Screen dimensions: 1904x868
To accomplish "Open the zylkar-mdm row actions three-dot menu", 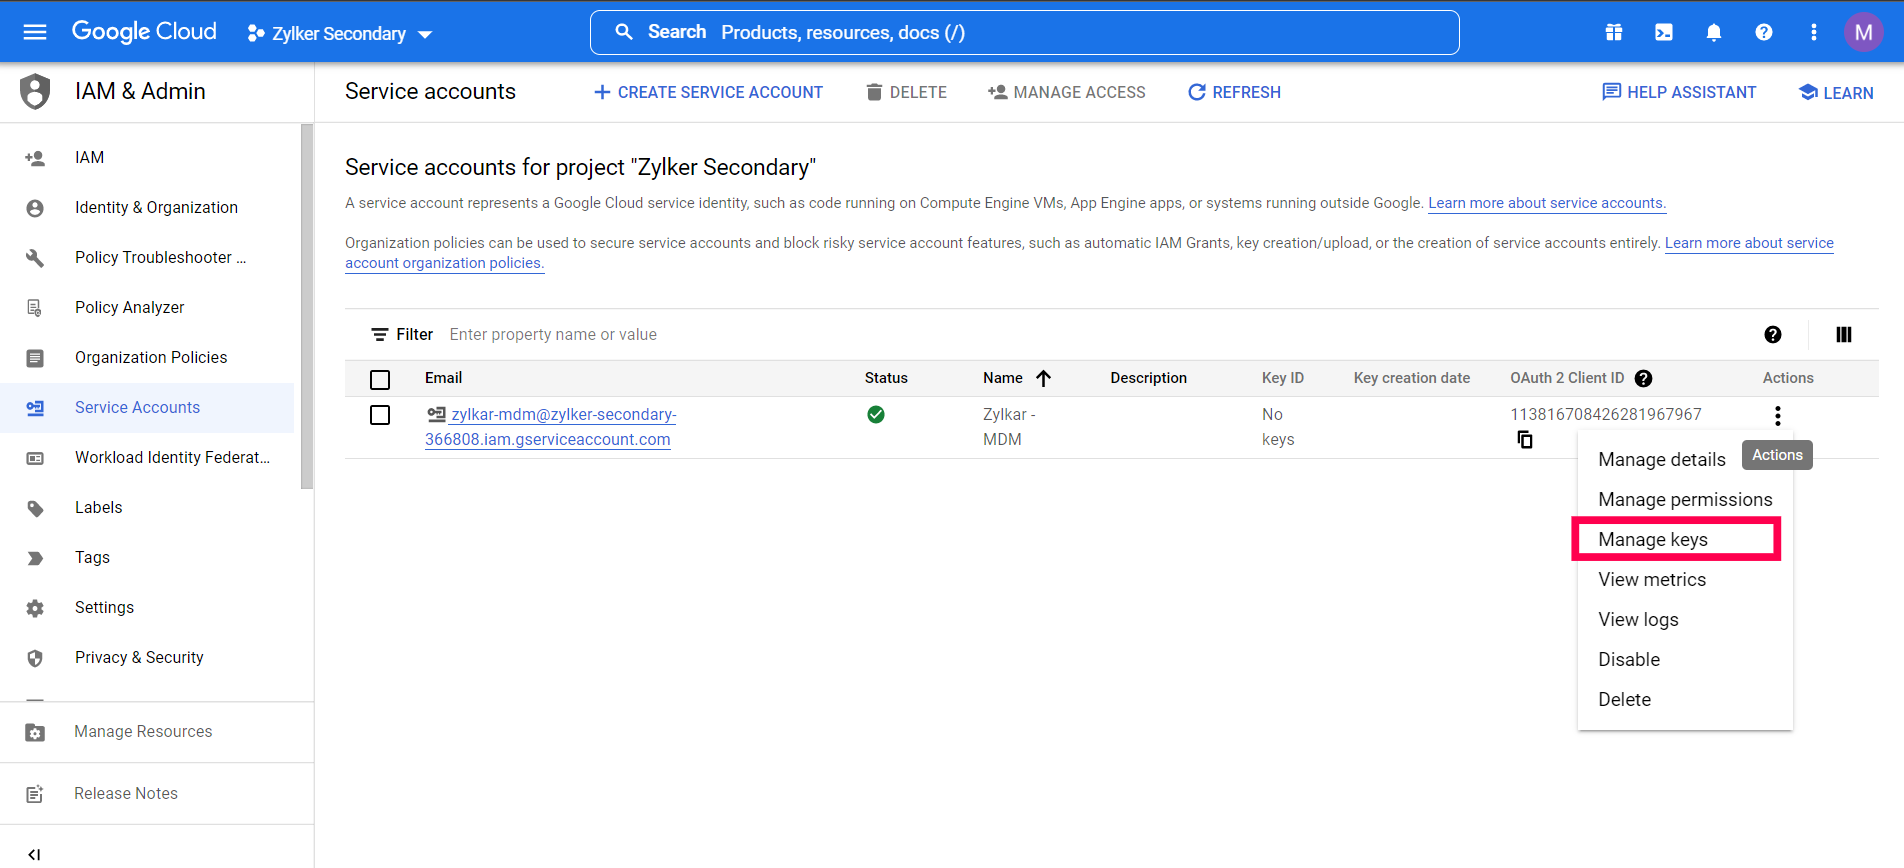I will 1778,415.
